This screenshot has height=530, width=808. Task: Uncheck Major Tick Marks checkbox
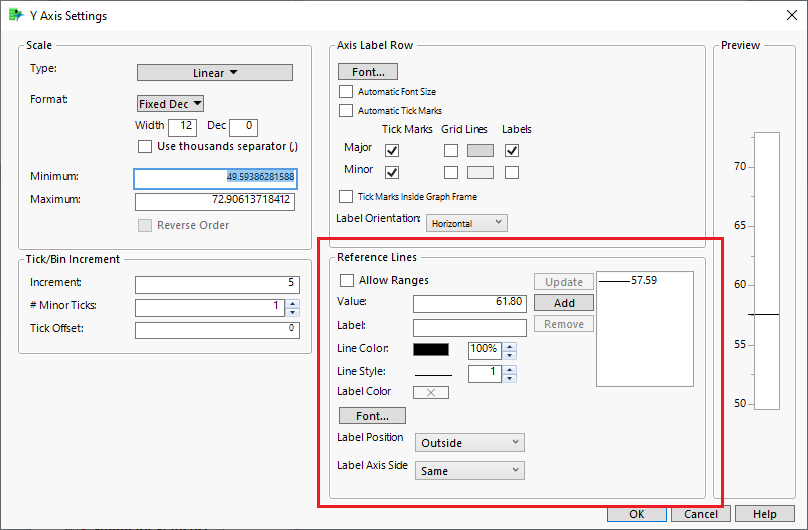(392, 150)
